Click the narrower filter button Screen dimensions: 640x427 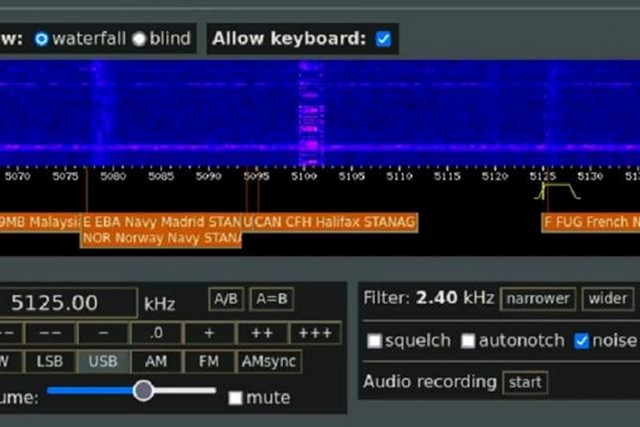(538, 298)
